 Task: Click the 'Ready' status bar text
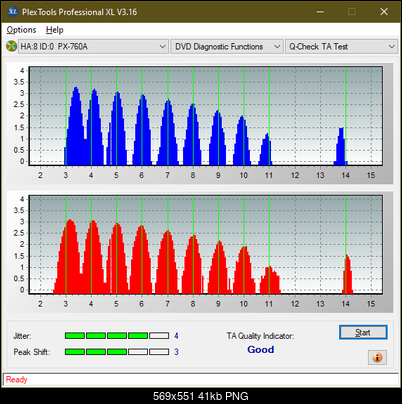click(x=16, y=380)
